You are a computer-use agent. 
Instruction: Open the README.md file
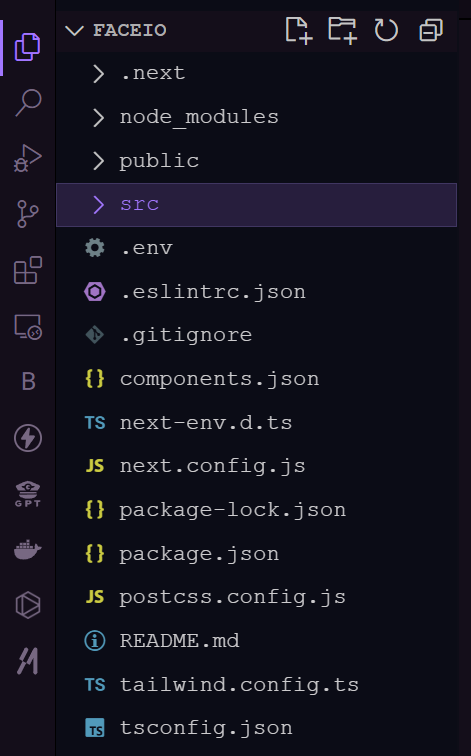pyautogui.click(x=256, y=641)
